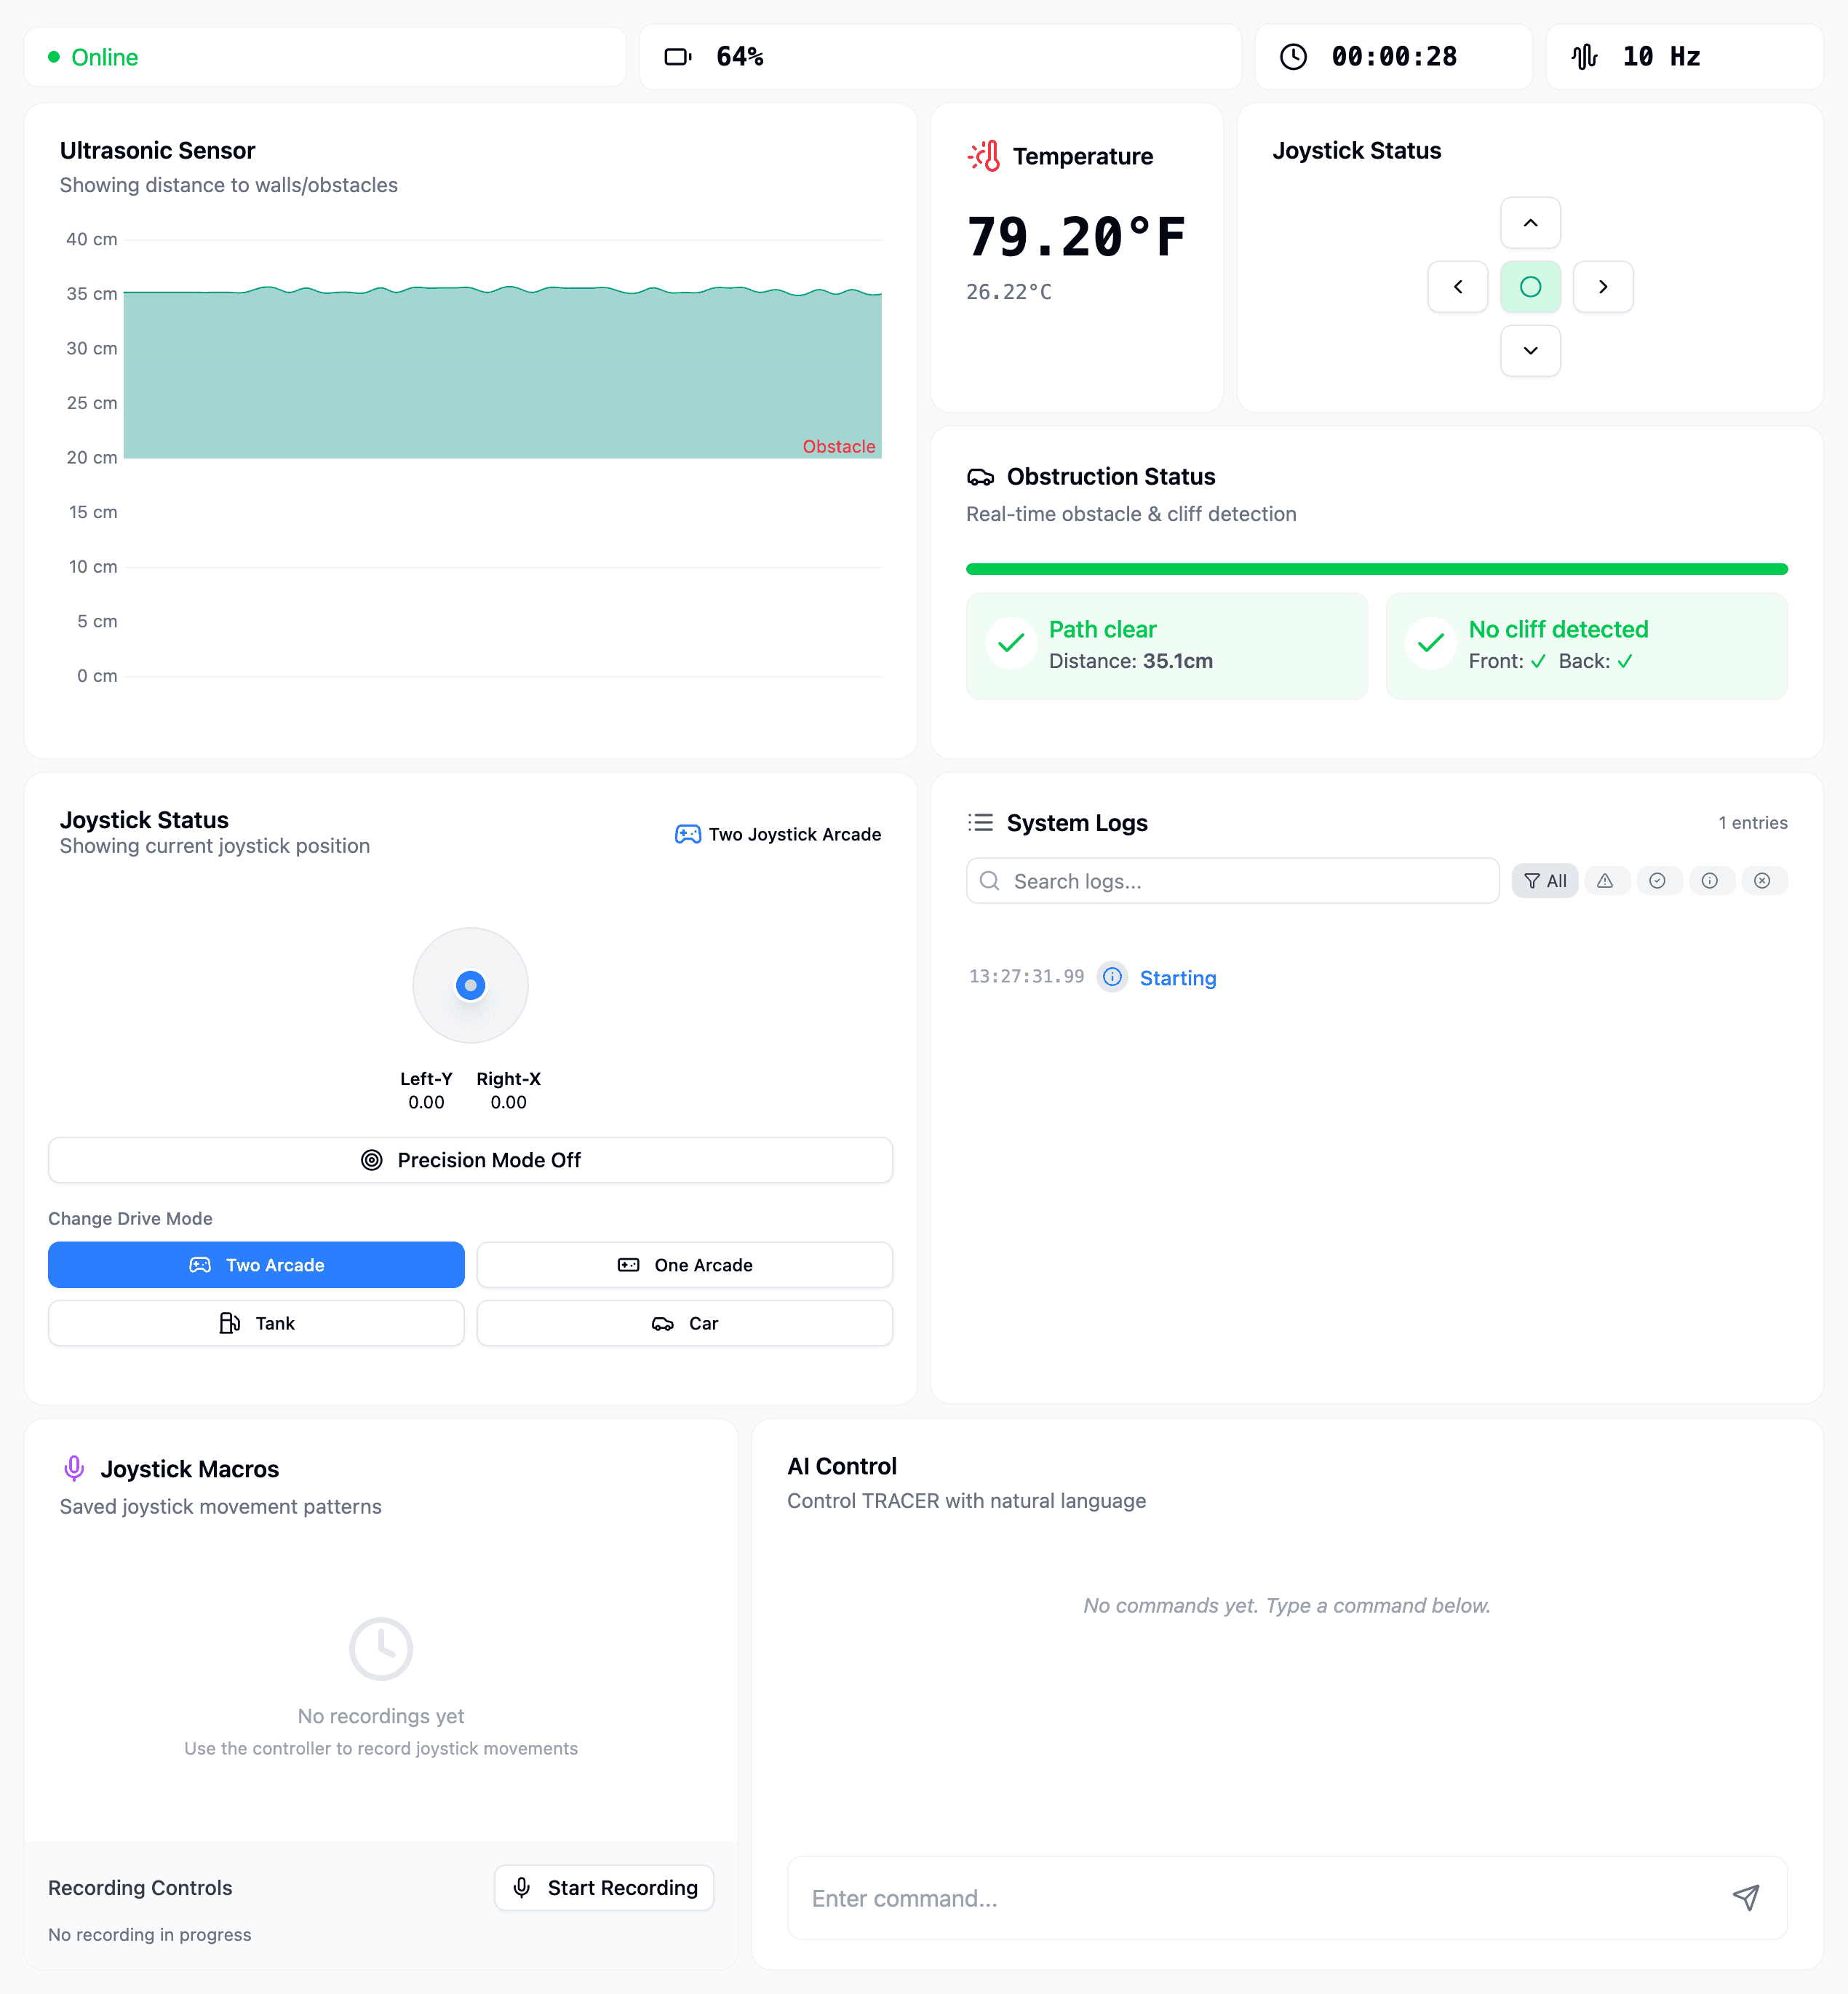Click the Search logs input field

(1233, 881)
